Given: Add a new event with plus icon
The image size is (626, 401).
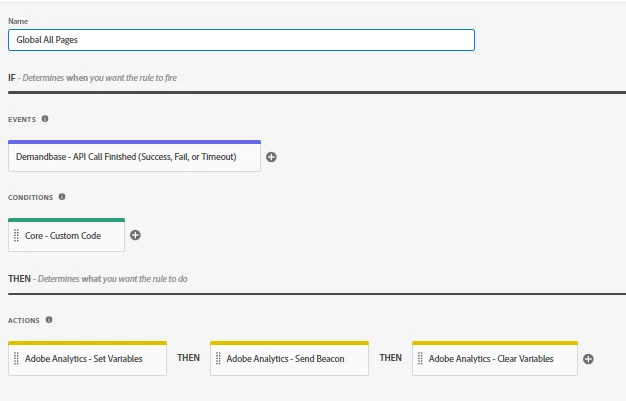Looking at the screenshot, I should [x=271, y=157].
